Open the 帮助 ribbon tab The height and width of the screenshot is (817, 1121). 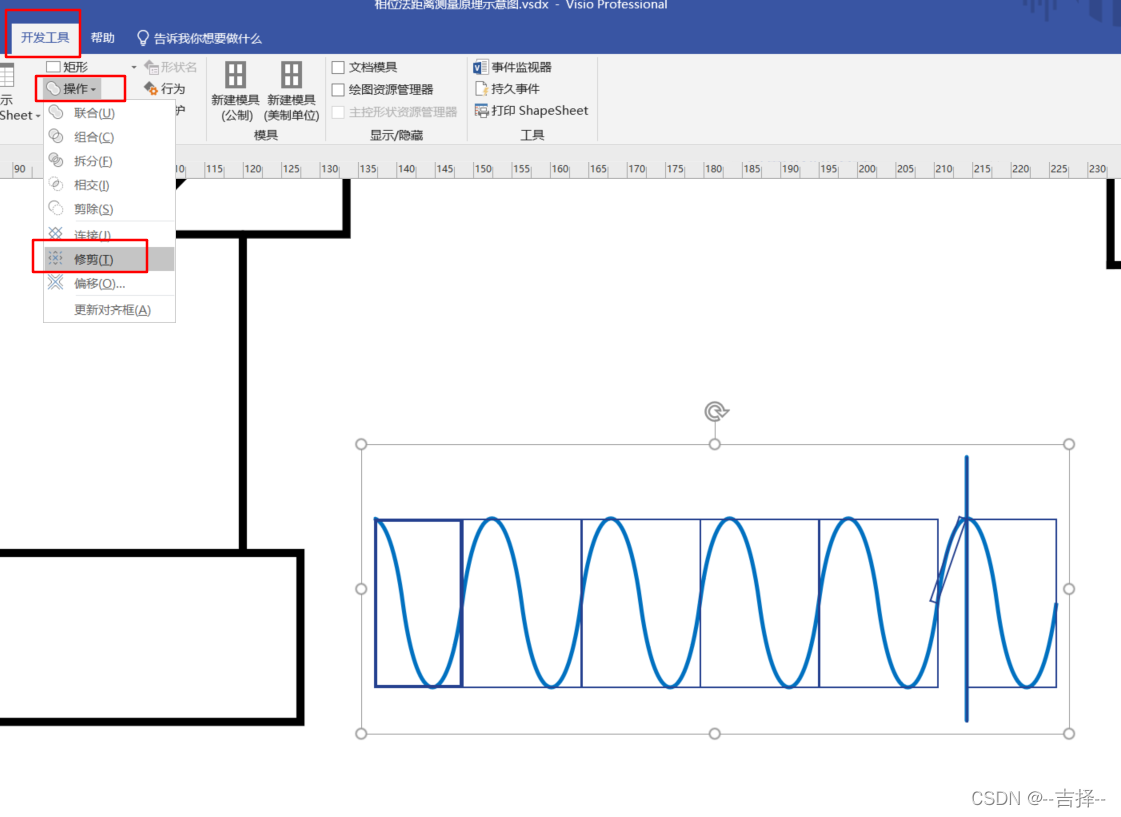coord(102,38)
